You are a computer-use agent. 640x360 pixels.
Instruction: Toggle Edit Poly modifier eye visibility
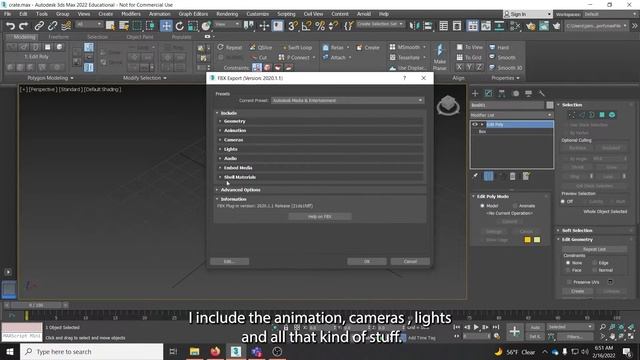tap(475, 124)
